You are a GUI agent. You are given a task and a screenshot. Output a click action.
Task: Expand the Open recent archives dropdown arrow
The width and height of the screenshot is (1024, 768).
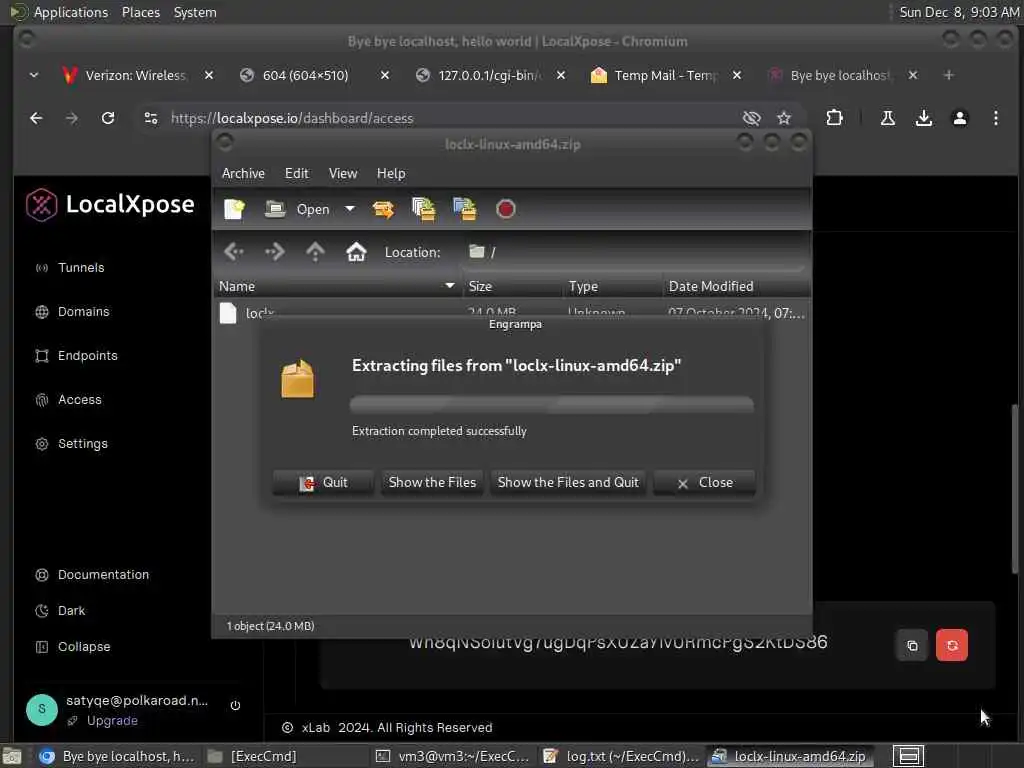click(x=350, y=209)
